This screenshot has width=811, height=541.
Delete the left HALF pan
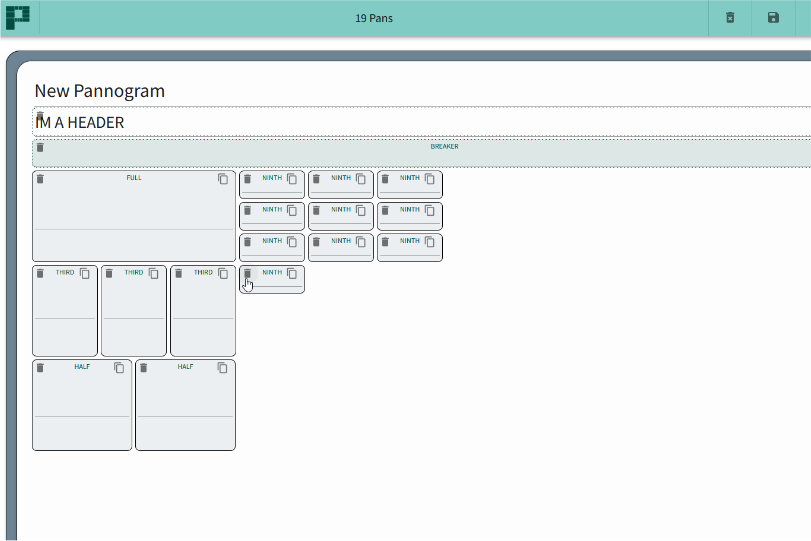point(40,367)
